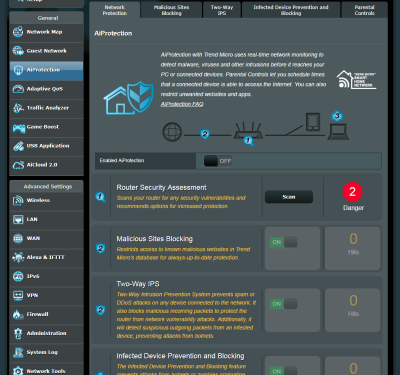Click the red Danger count badge
Screen dimensions: 400x375
coord(352,192)
